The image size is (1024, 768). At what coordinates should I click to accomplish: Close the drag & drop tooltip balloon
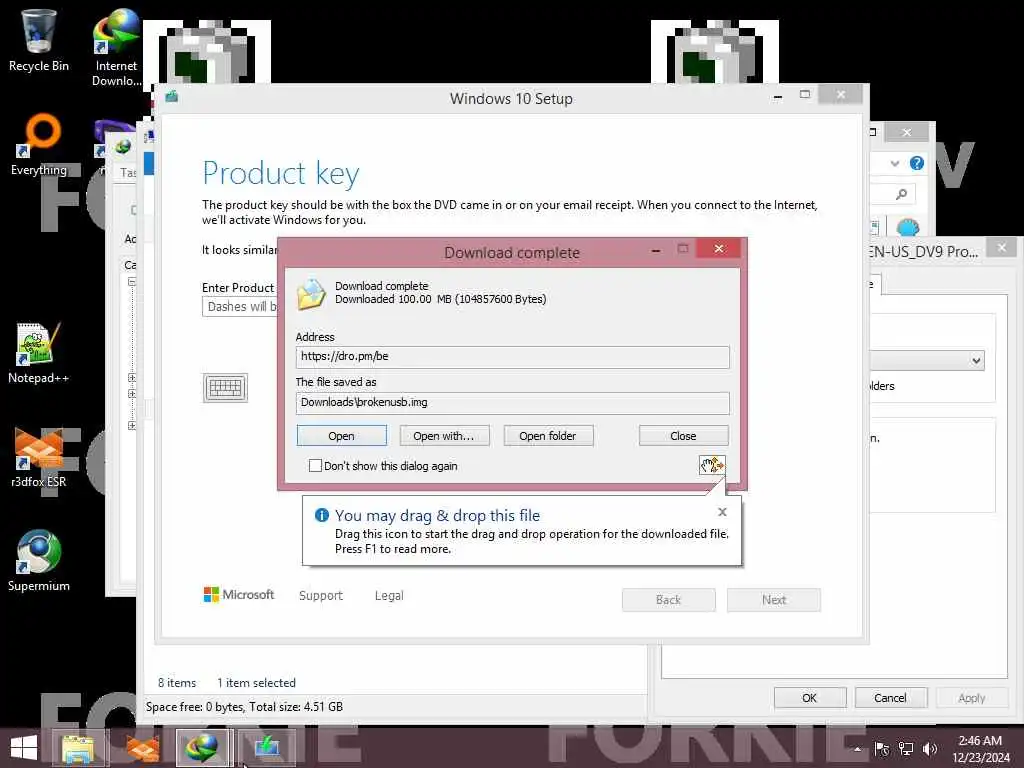click(x=722, y=512)
